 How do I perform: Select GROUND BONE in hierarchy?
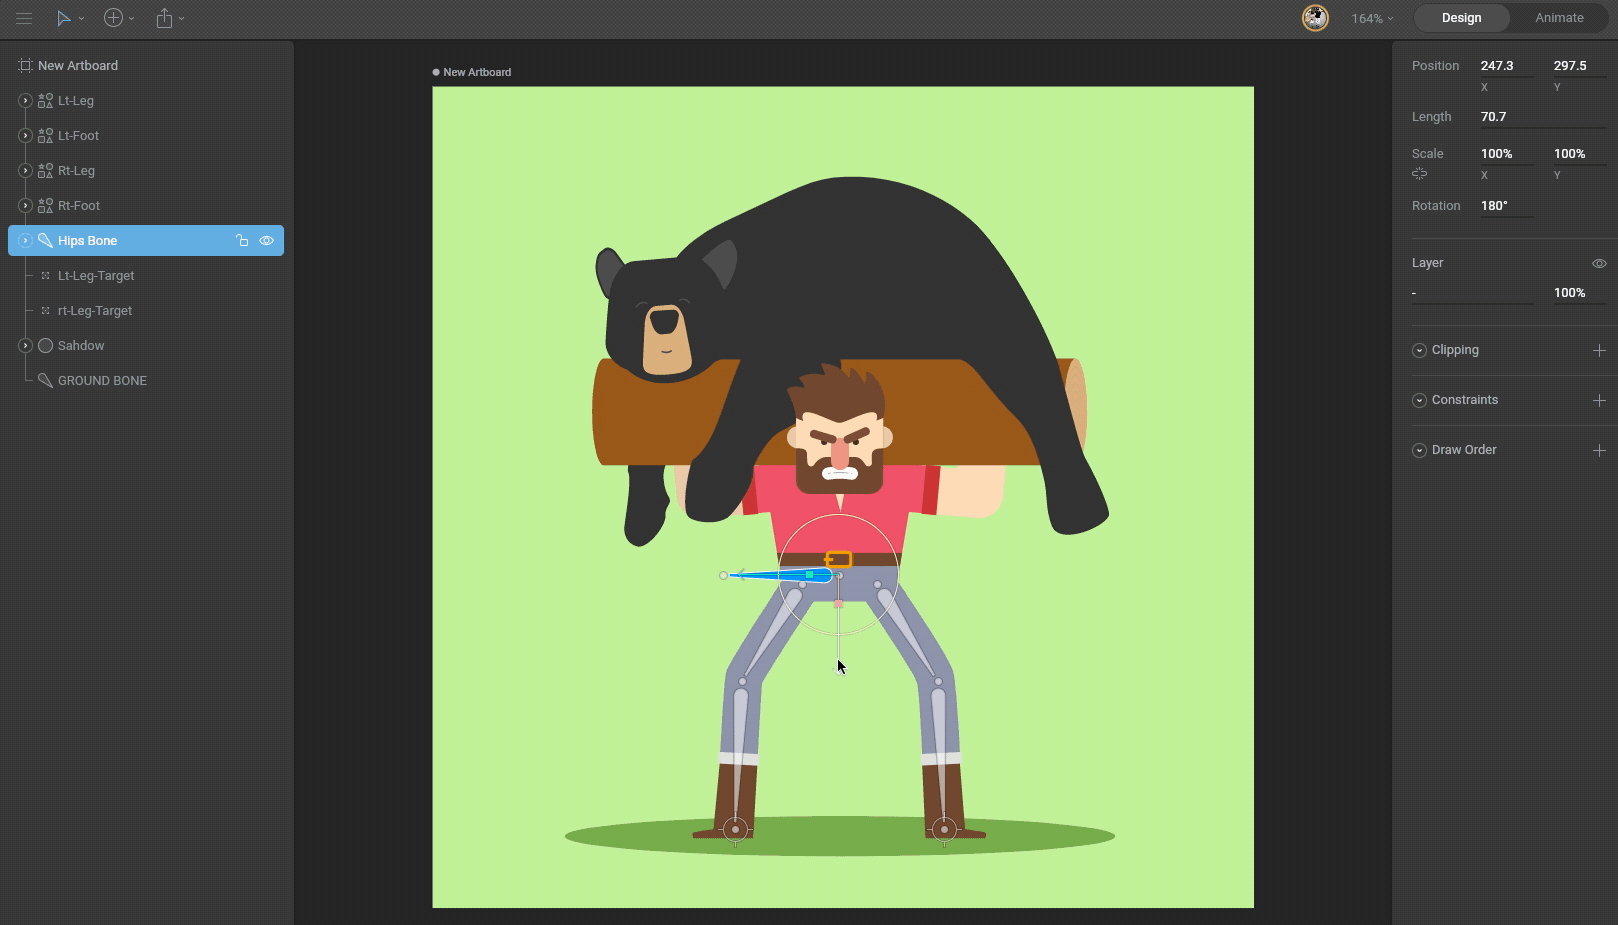(102, 381)
